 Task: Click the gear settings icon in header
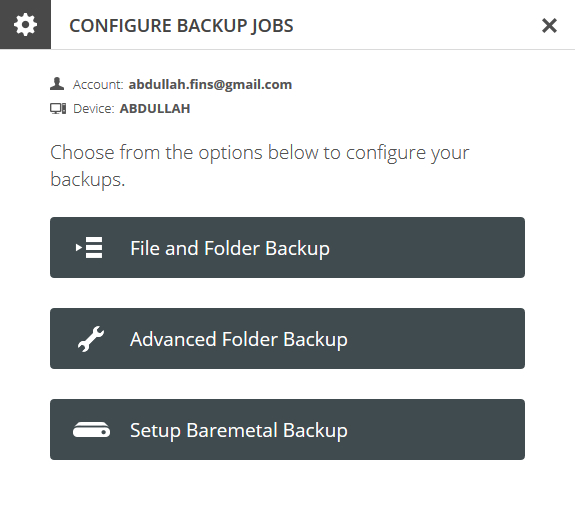[25, 25]
